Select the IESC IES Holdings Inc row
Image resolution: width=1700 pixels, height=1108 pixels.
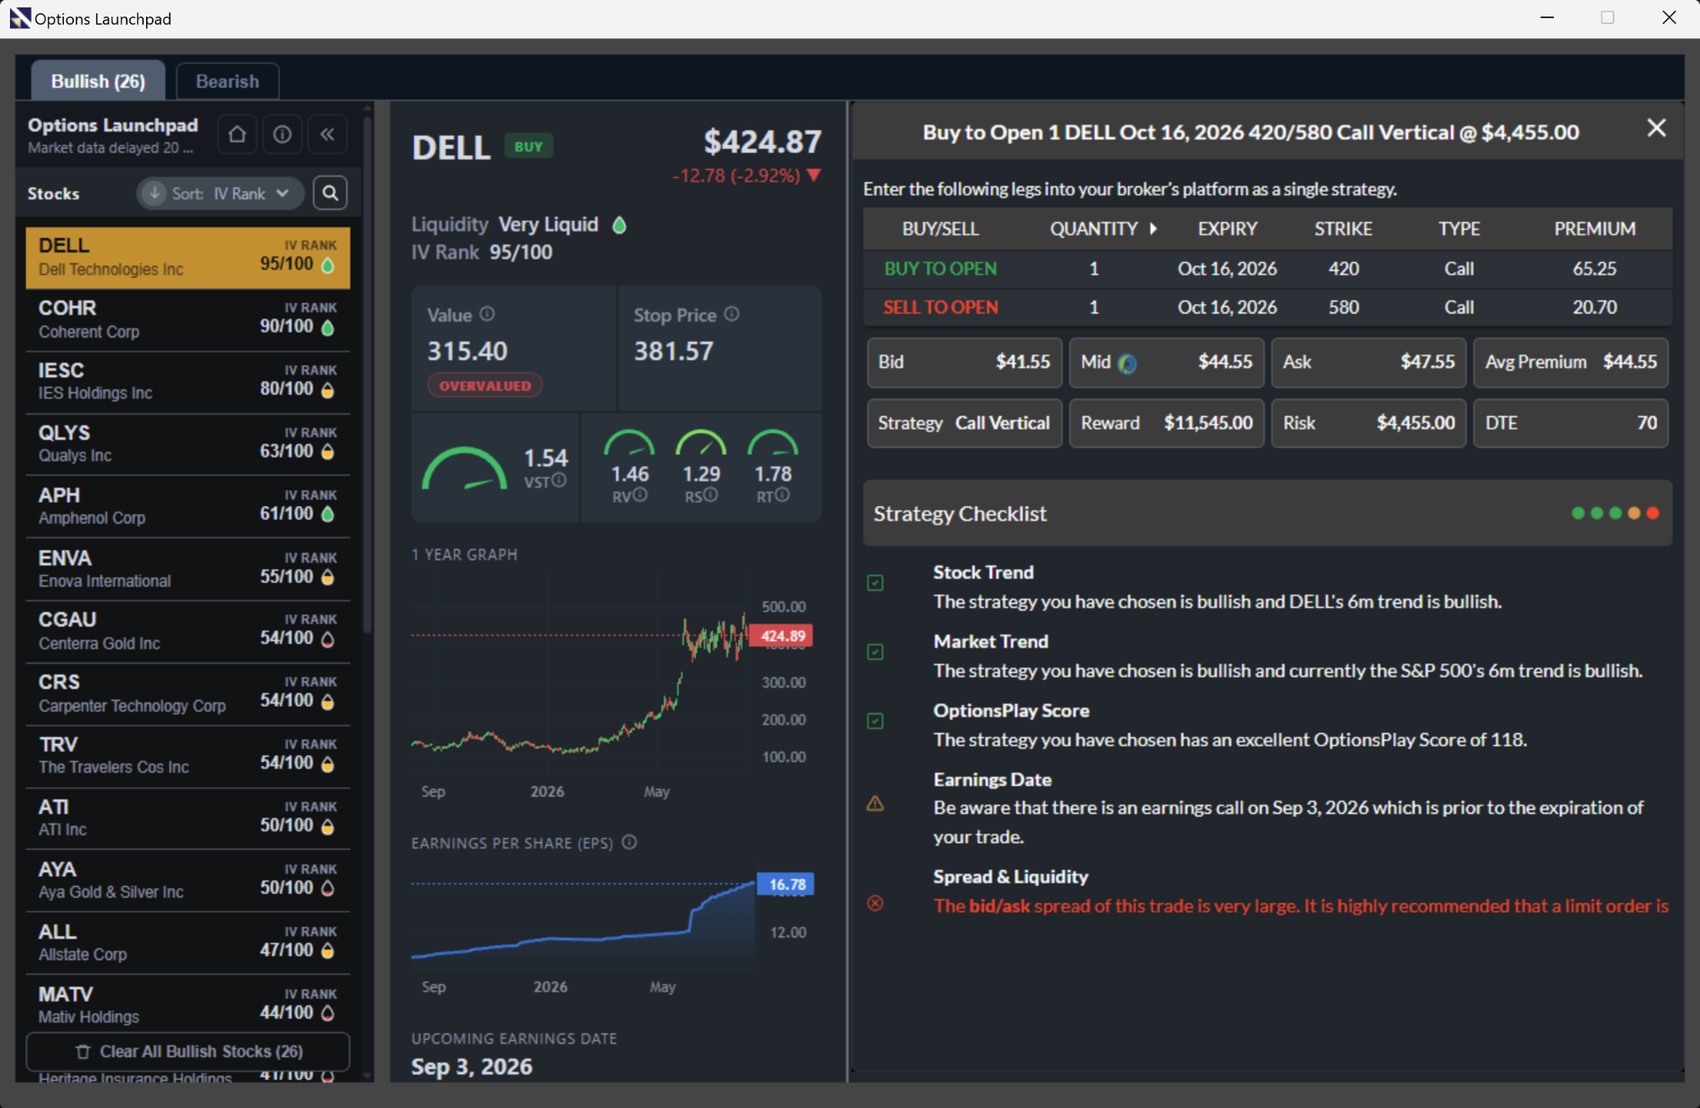(x=188, y=382)
